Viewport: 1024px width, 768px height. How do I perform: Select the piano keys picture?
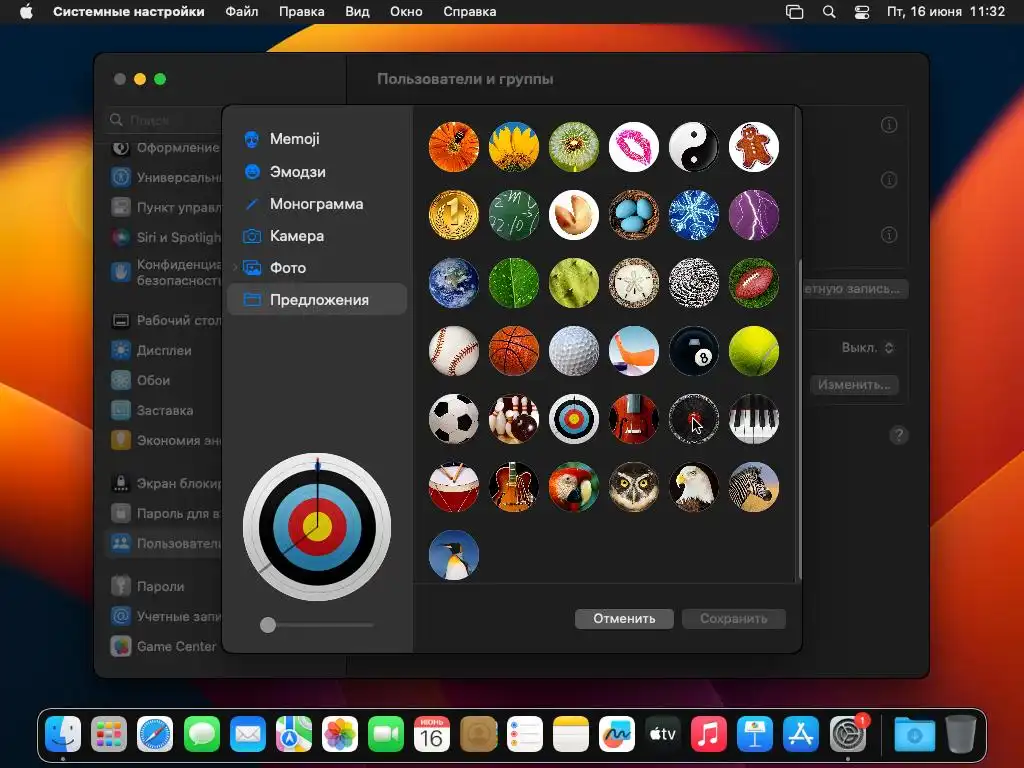(x=754, y=419)
